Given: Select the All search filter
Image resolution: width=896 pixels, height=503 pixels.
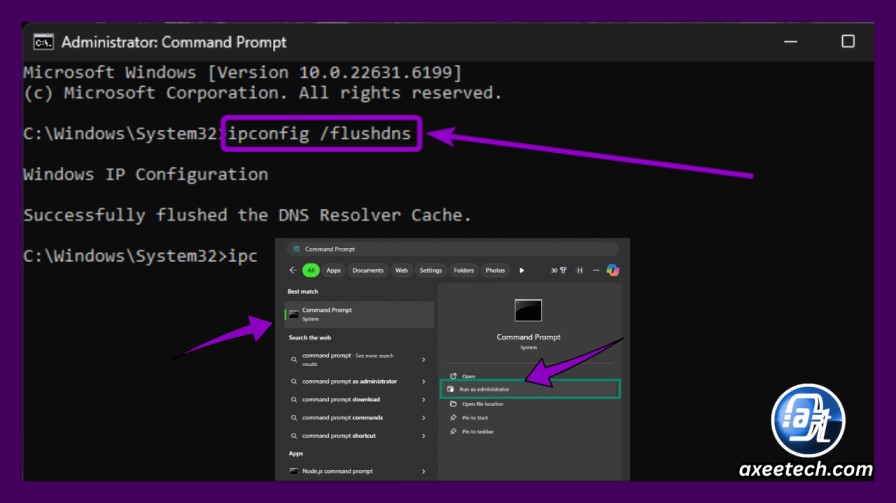Looking at the screenshot, I should coord(311,270).
